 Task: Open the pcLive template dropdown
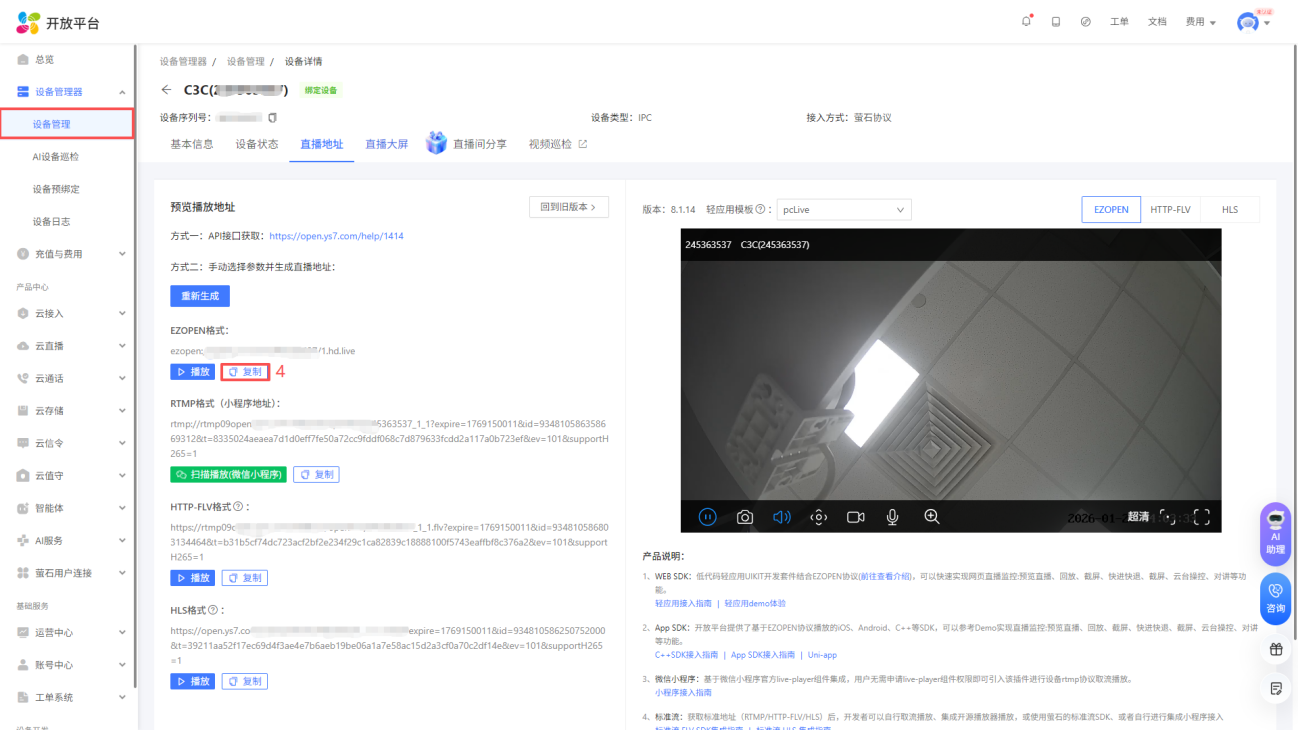[x=844, y=210]
